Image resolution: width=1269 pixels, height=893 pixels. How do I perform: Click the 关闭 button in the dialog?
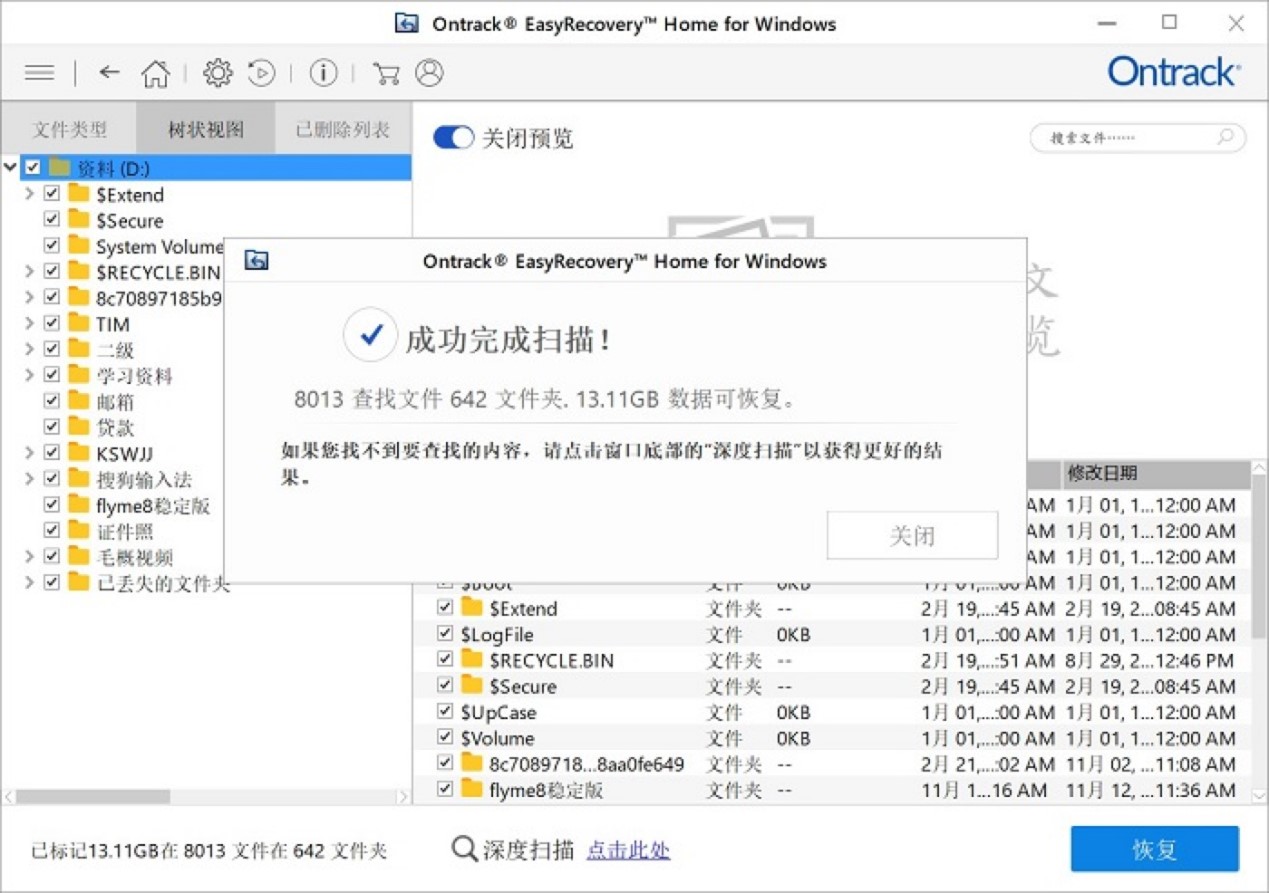coord(911,535)
